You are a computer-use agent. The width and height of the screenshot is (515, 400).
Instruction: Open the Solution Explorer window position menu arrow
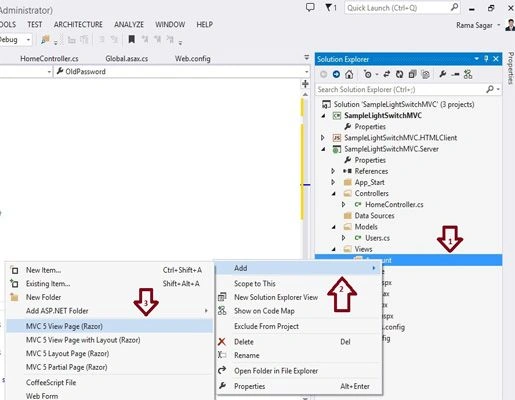tap(476, 59)
